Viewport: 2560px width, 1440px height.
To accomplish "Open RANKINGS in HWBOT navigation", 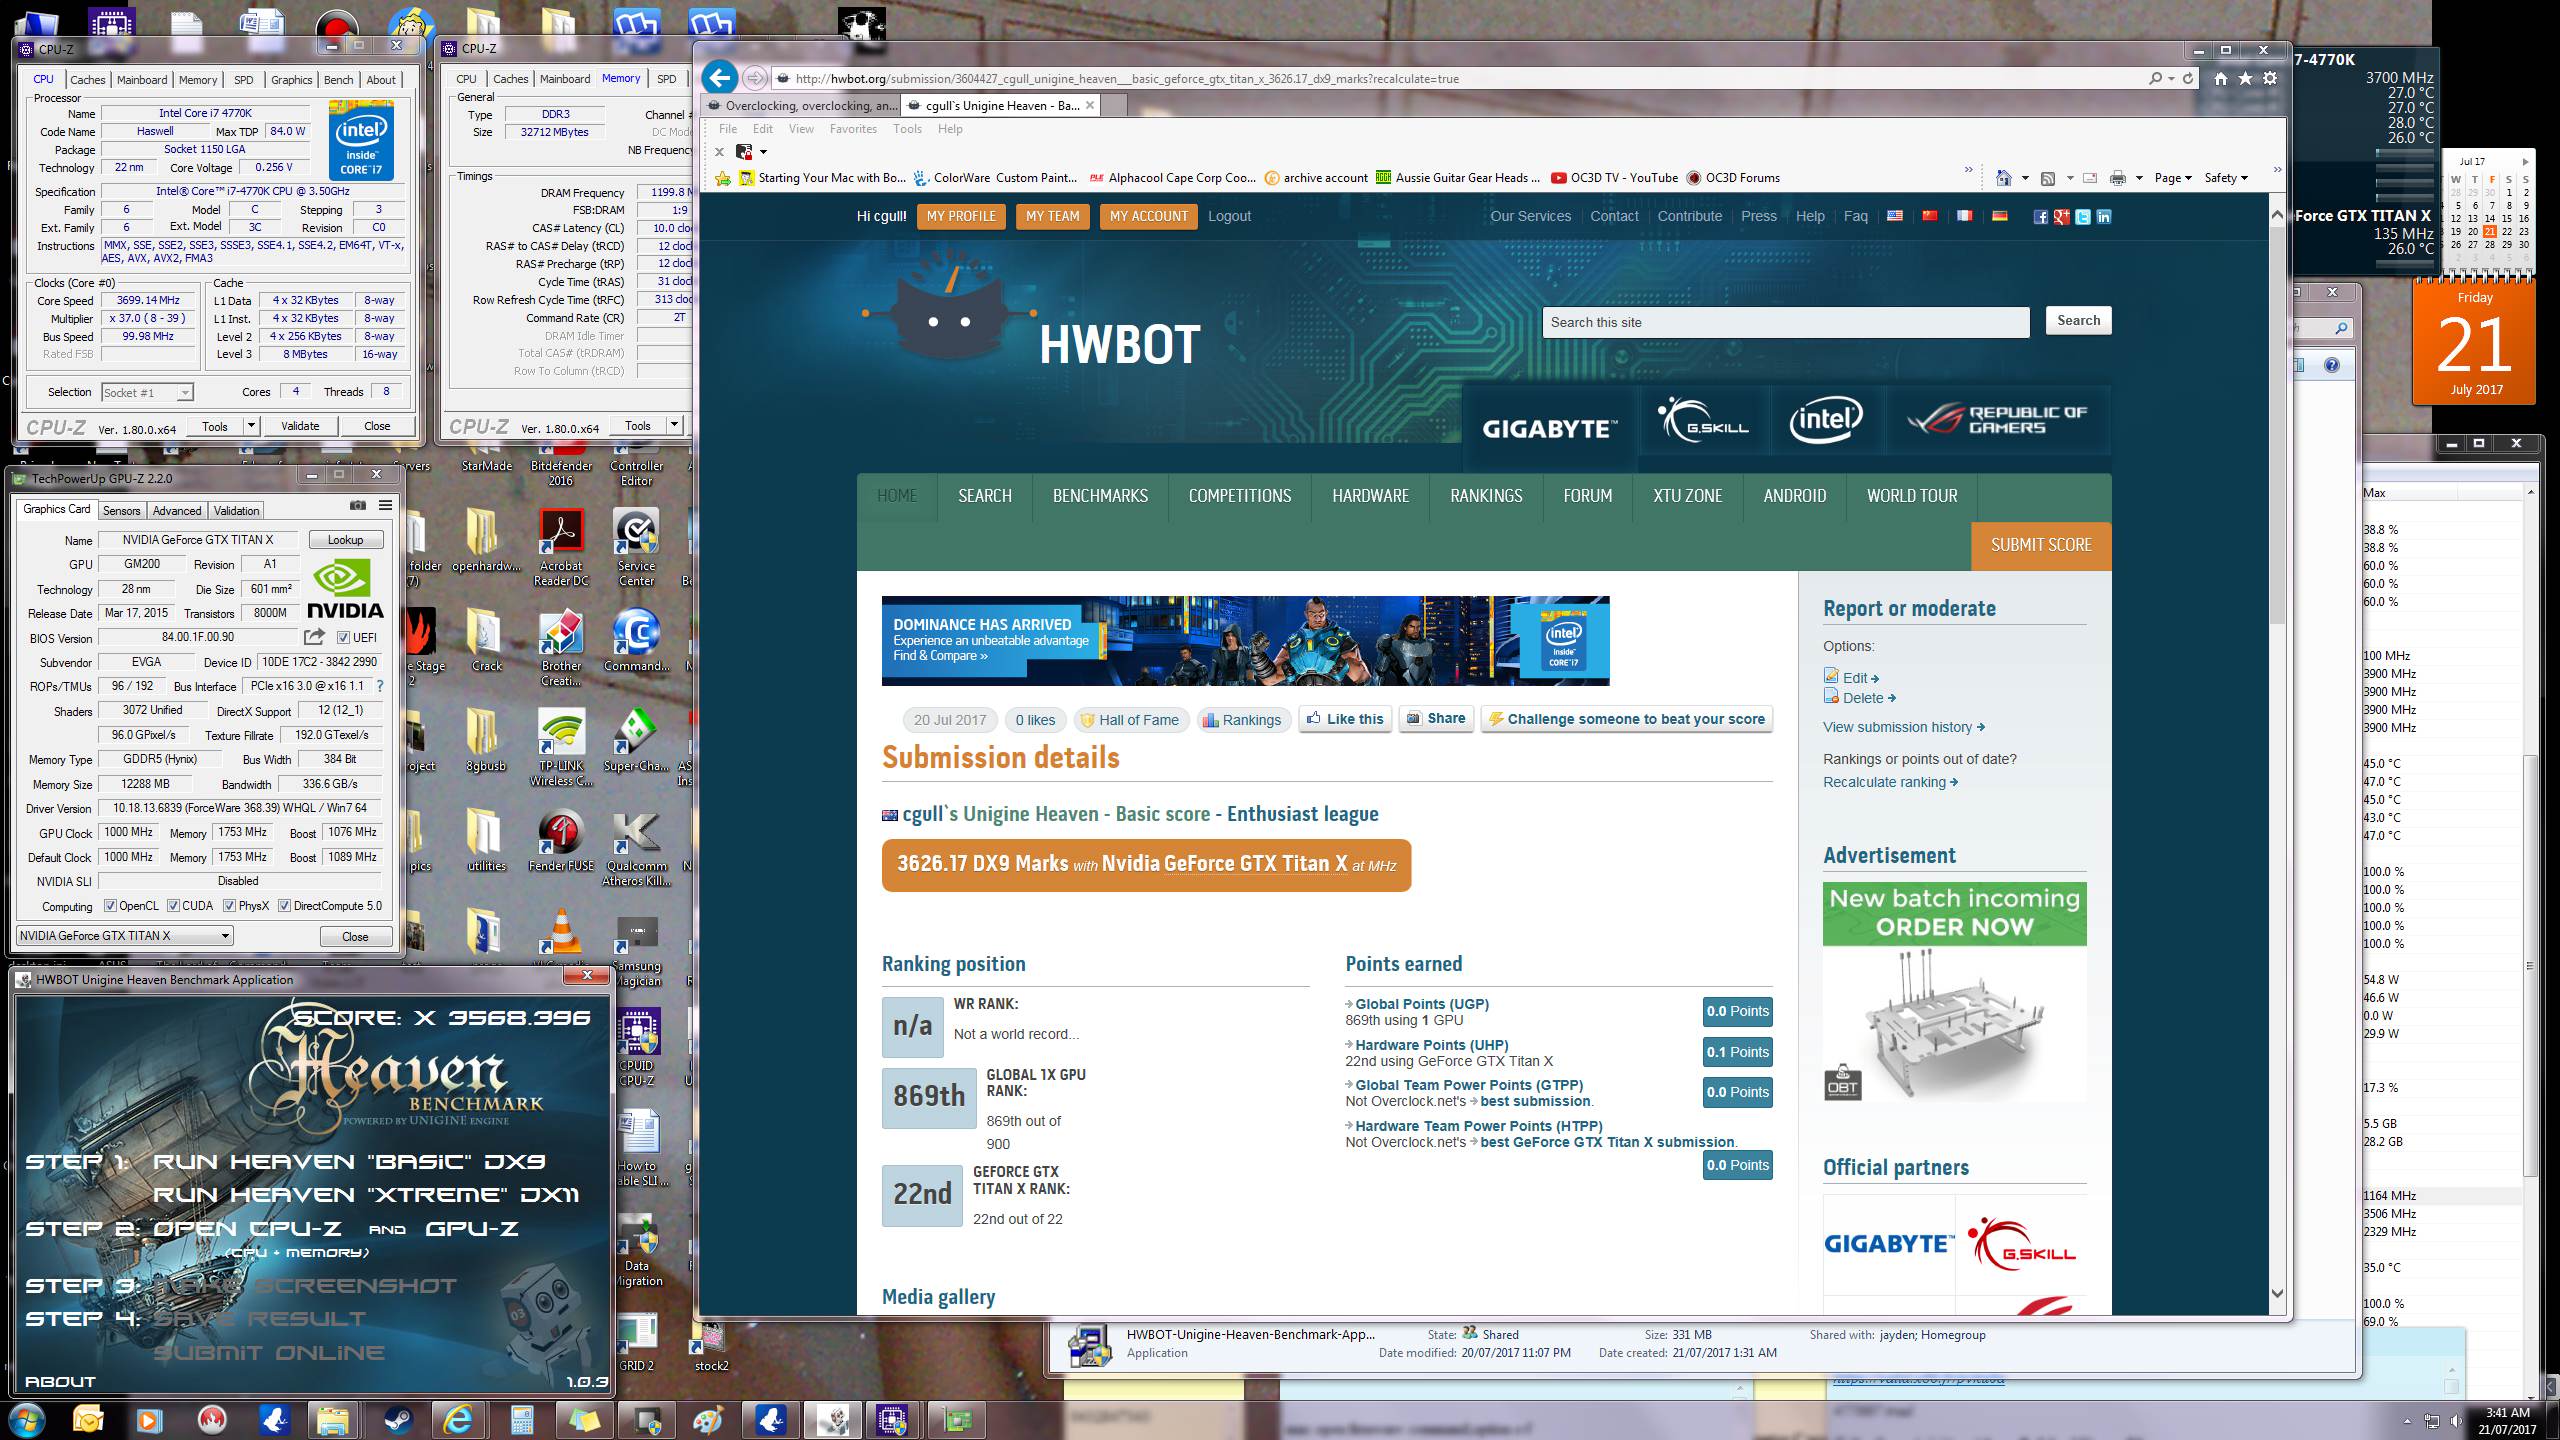I will point(1486,496).
